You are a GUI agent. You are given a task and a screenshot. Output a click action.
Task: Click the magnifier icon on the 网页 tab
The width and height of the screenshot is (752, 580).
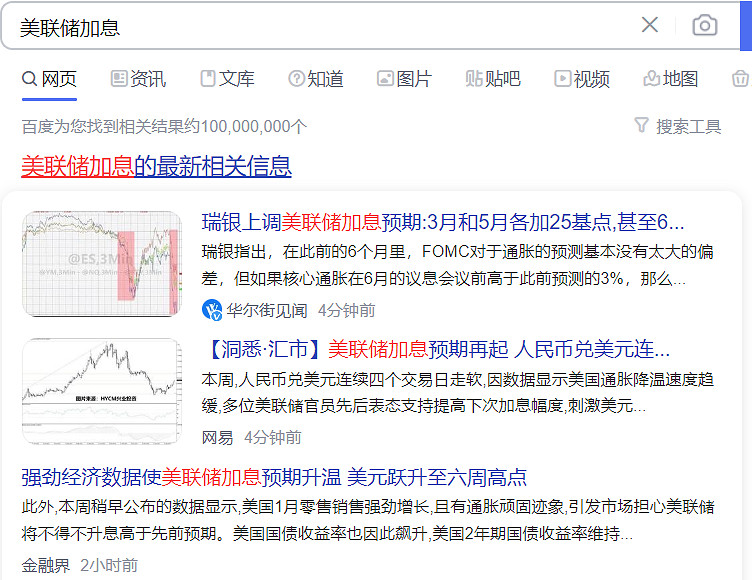point(30,79)
